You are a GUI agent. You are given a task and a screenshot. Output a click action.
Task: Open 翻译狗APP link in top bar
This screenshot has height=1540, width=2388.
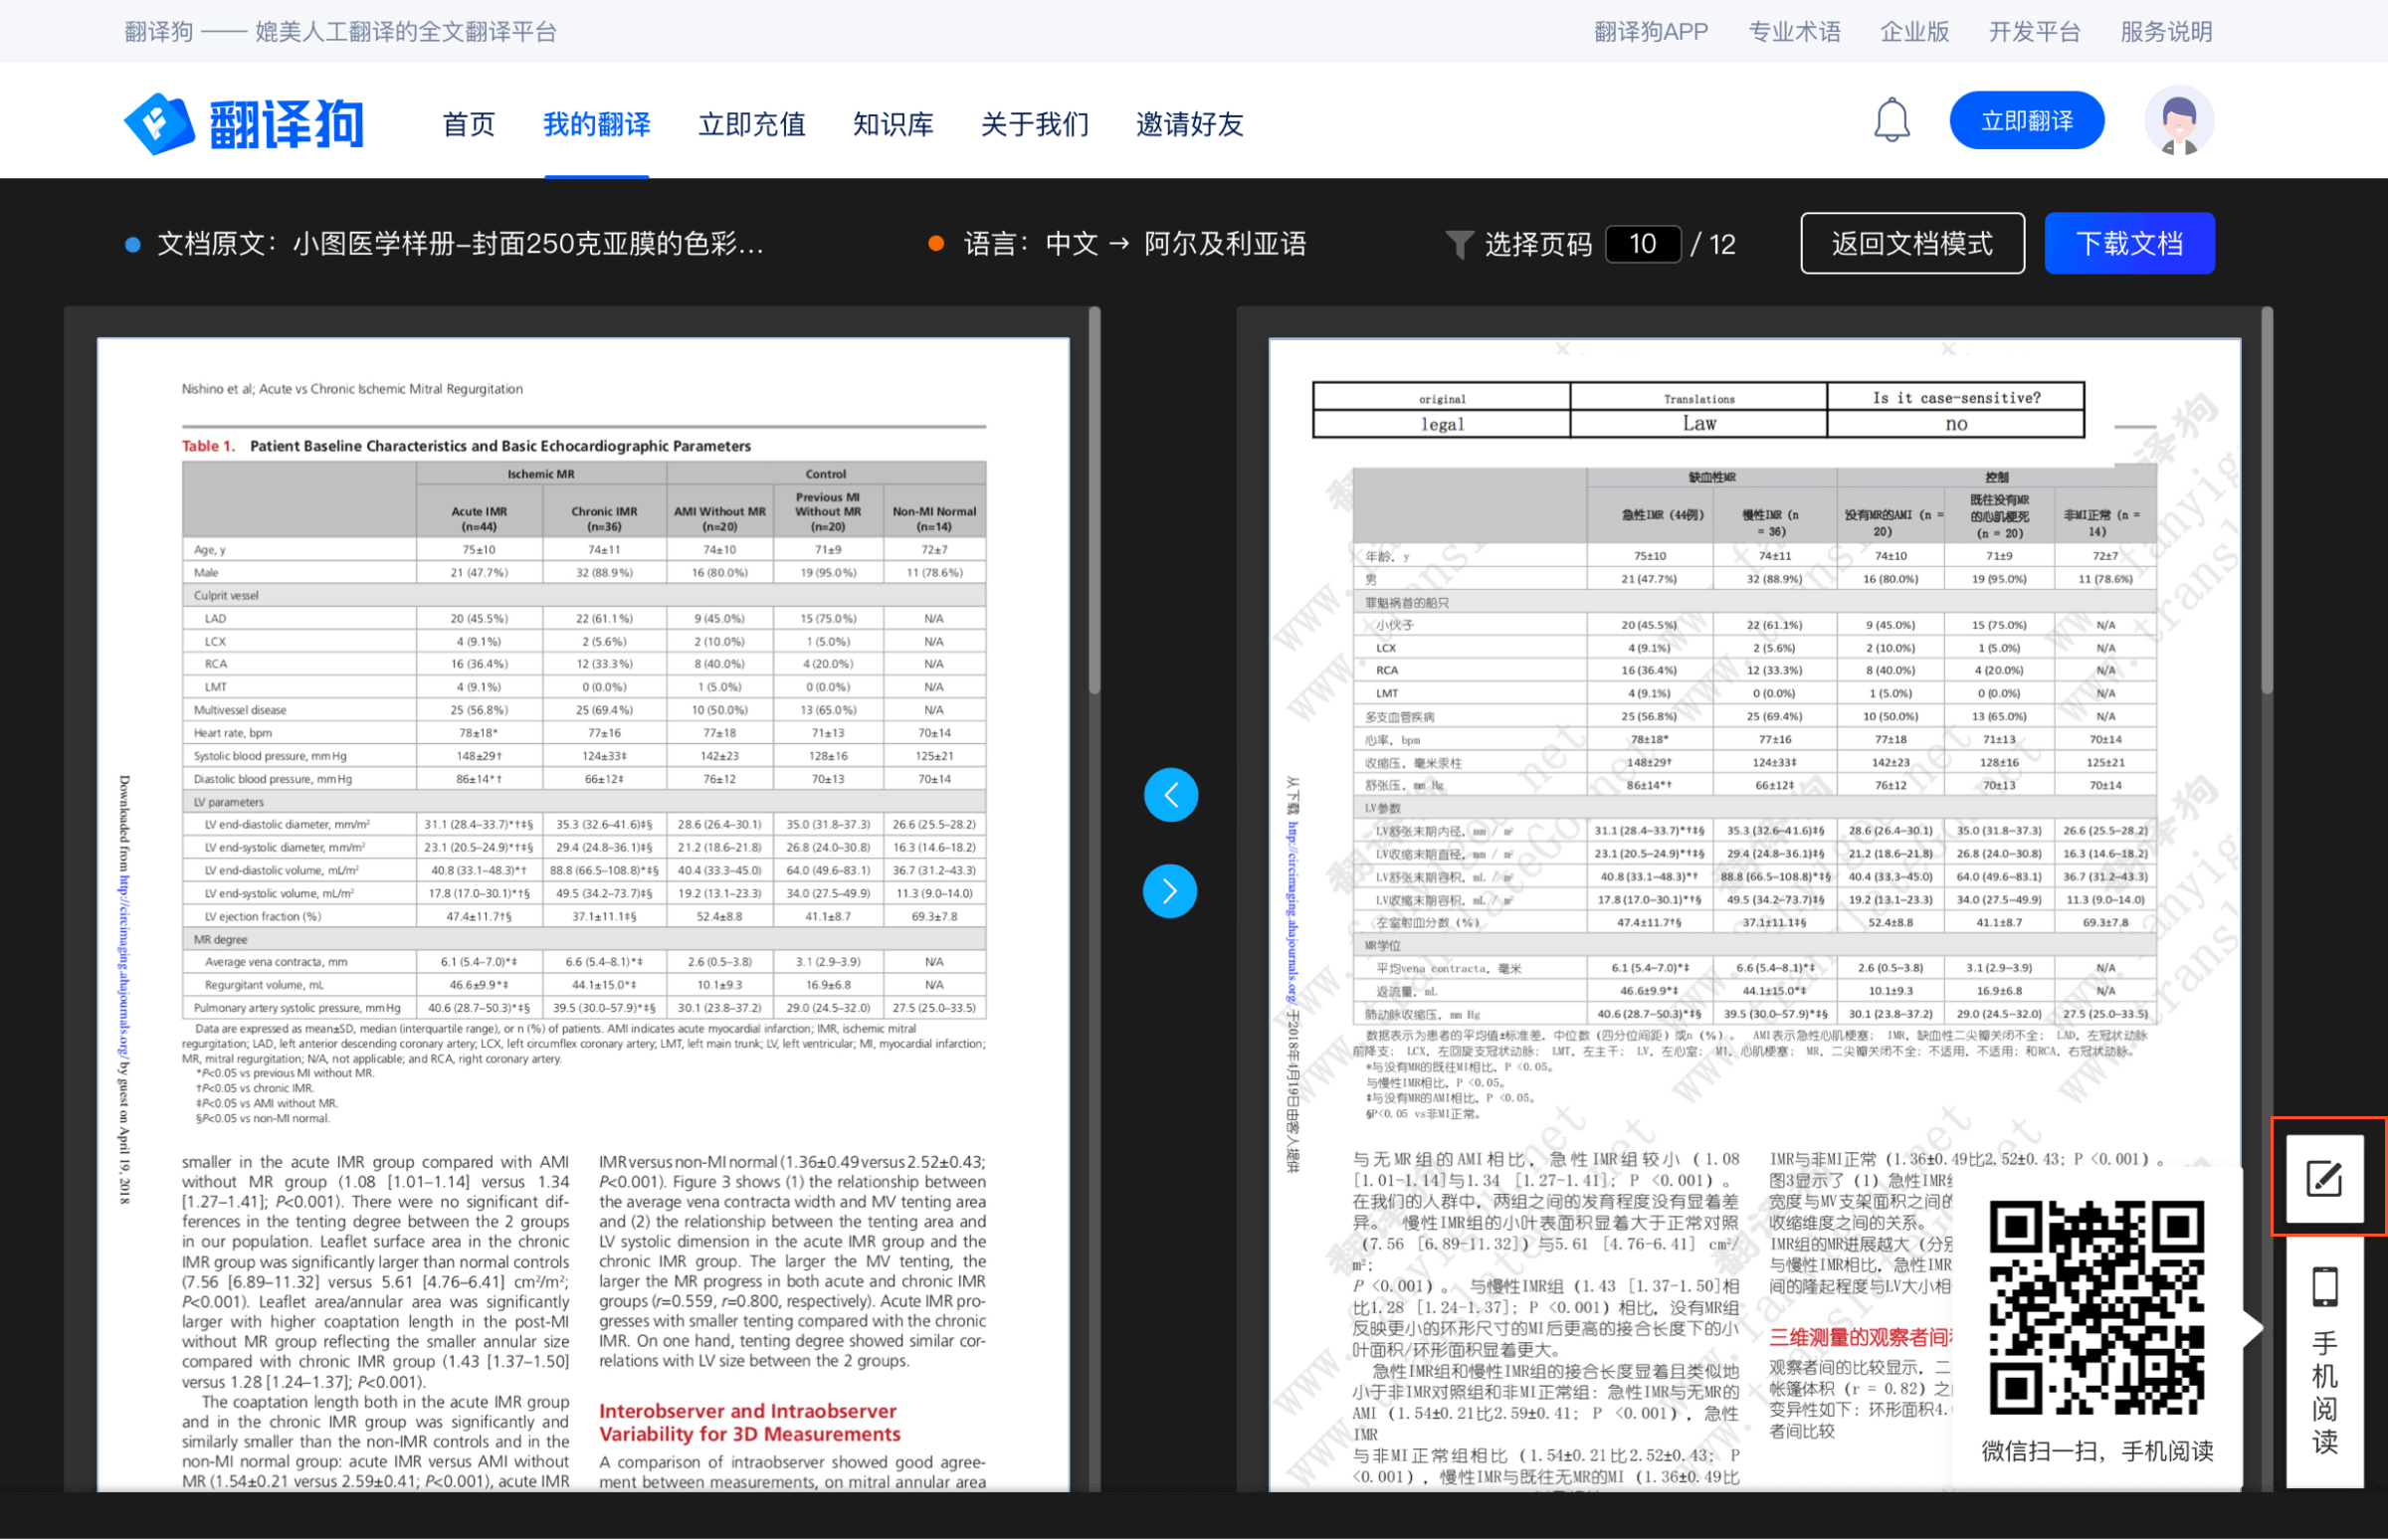[1650, 32]
